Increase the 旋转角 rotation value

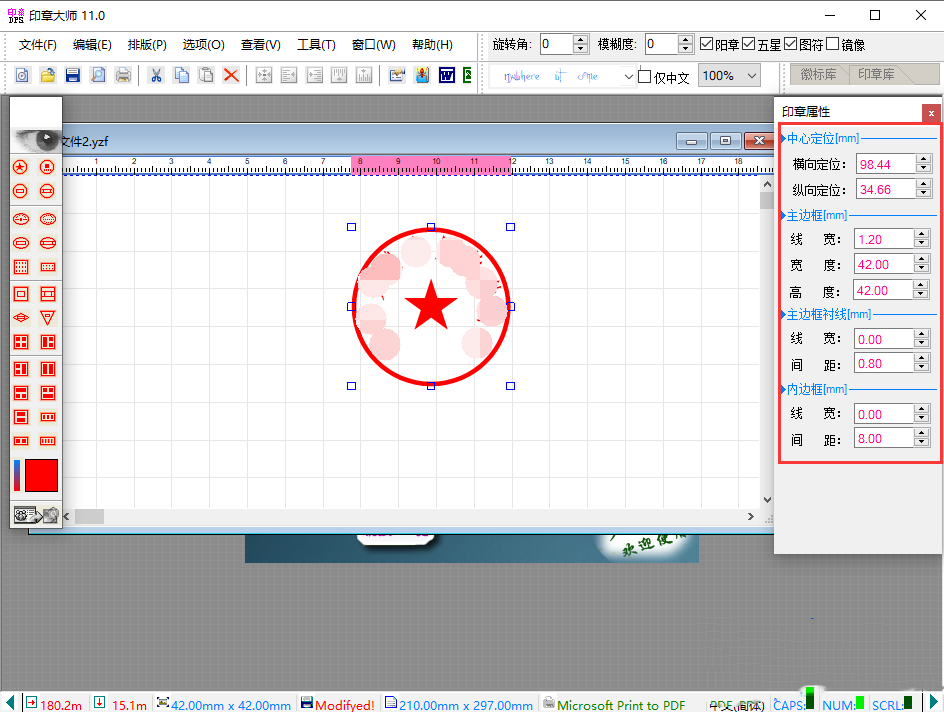pyautogui.click(x=580, y=40)
